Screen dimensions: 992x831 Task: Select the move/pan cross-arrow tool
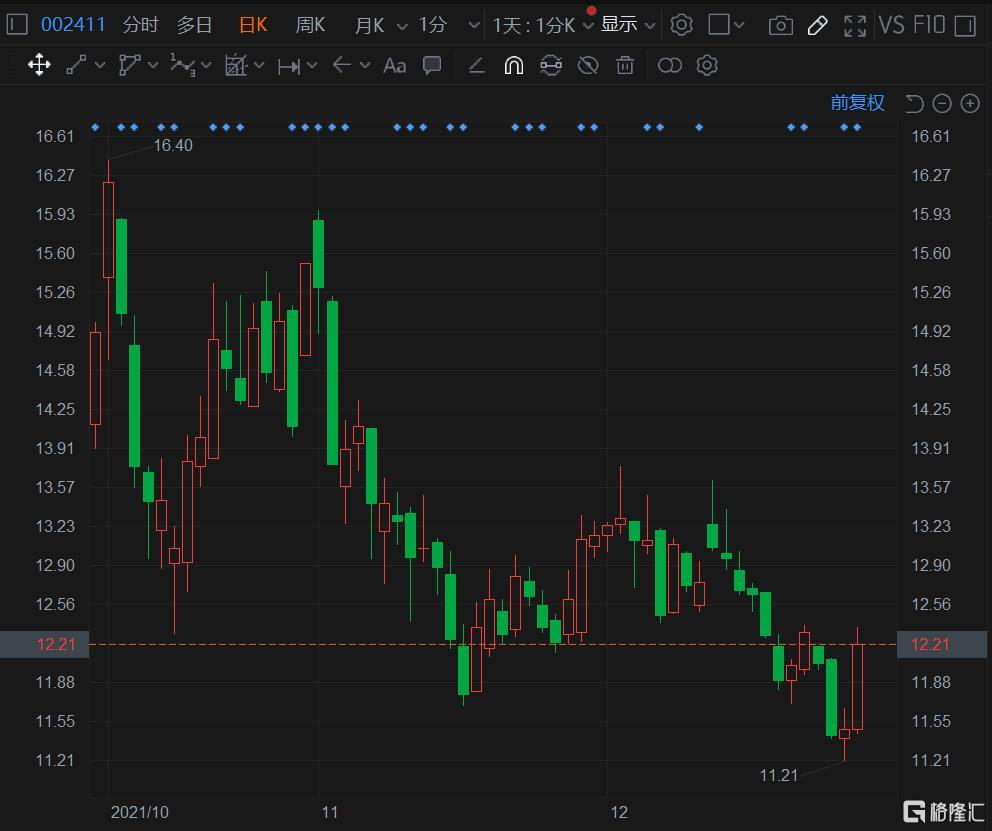click(x=39, y=65)
